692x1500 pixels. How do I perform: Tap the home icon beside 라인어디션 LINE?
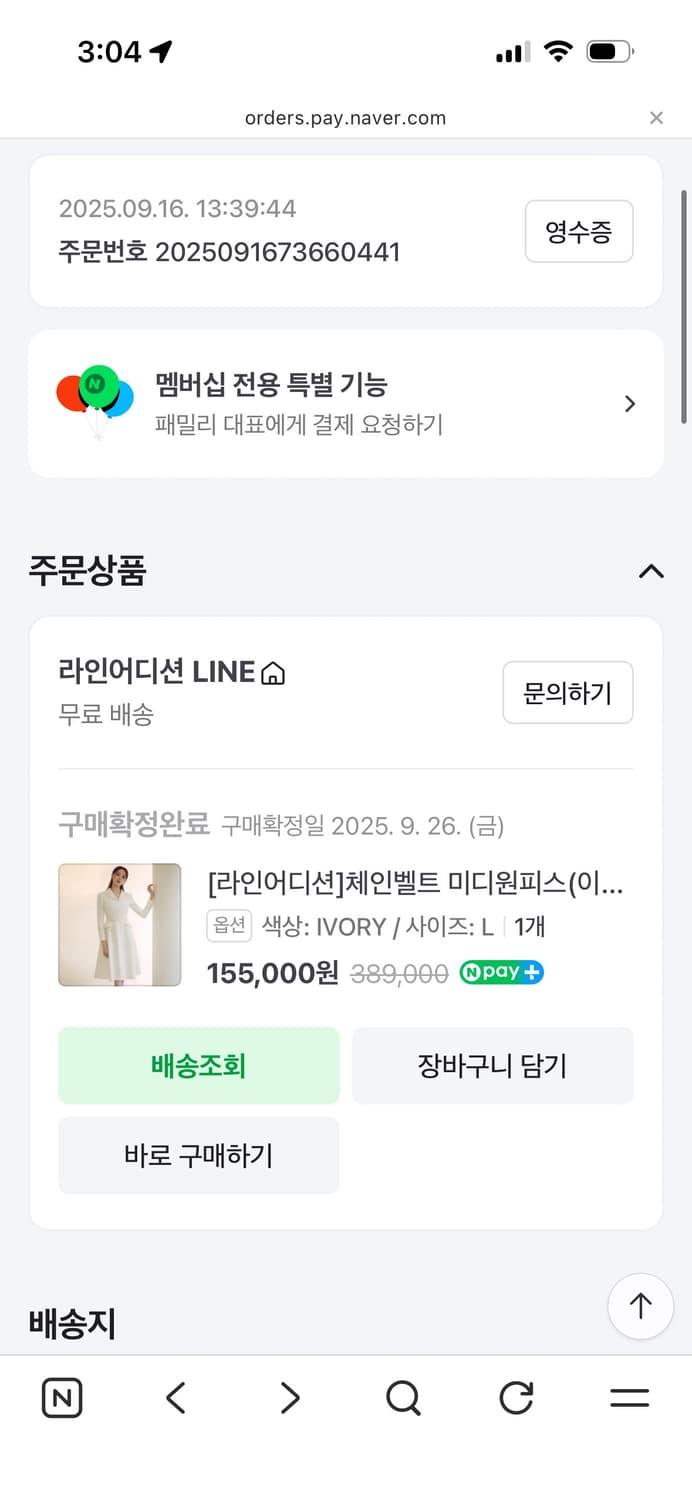click(275, 672)
